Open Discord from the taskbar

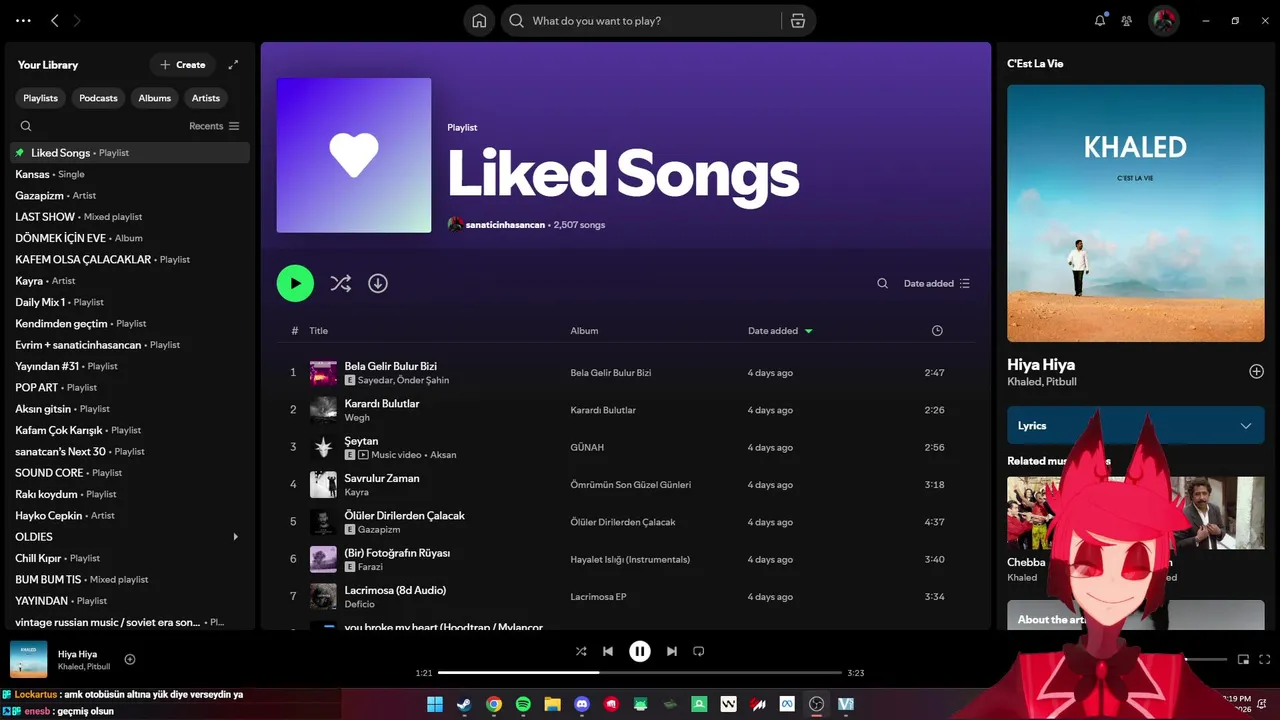[x=582, y=704]
